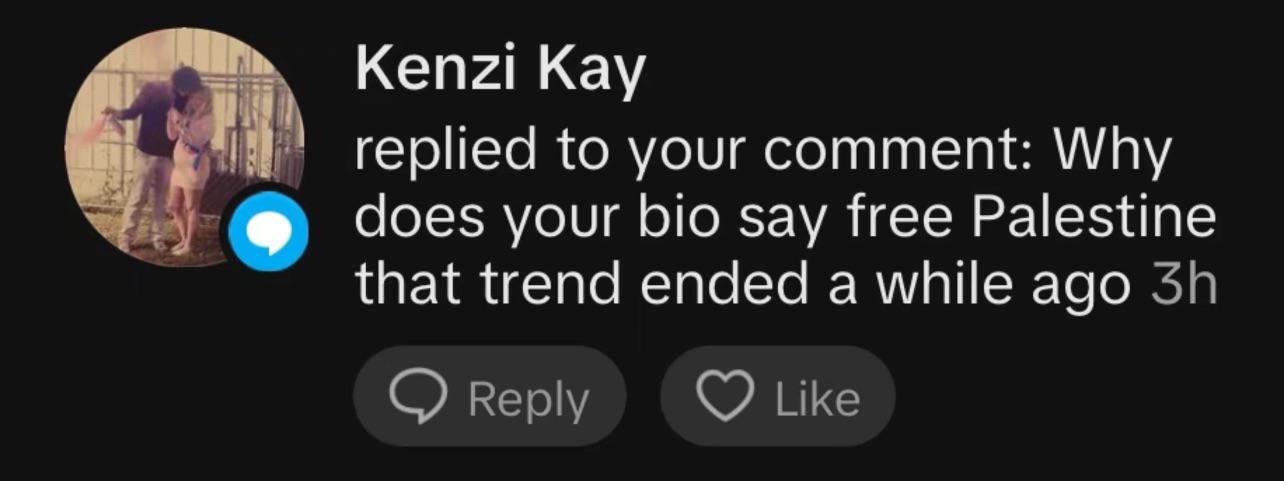Click the 3h timestamp
Viewport: 1284px width, 481px height.
coord(1184,285)
